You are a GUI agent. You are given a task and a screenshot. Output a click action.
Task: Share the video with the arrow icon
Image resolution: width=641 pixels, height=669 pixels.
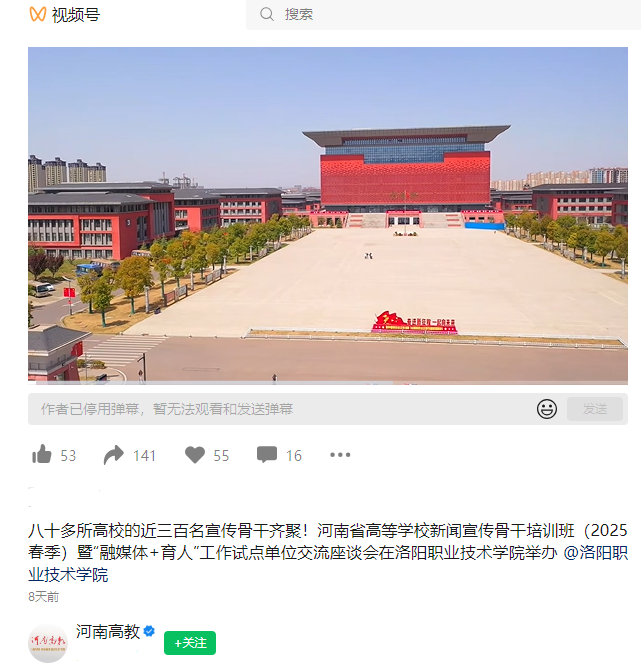[114, 455]
